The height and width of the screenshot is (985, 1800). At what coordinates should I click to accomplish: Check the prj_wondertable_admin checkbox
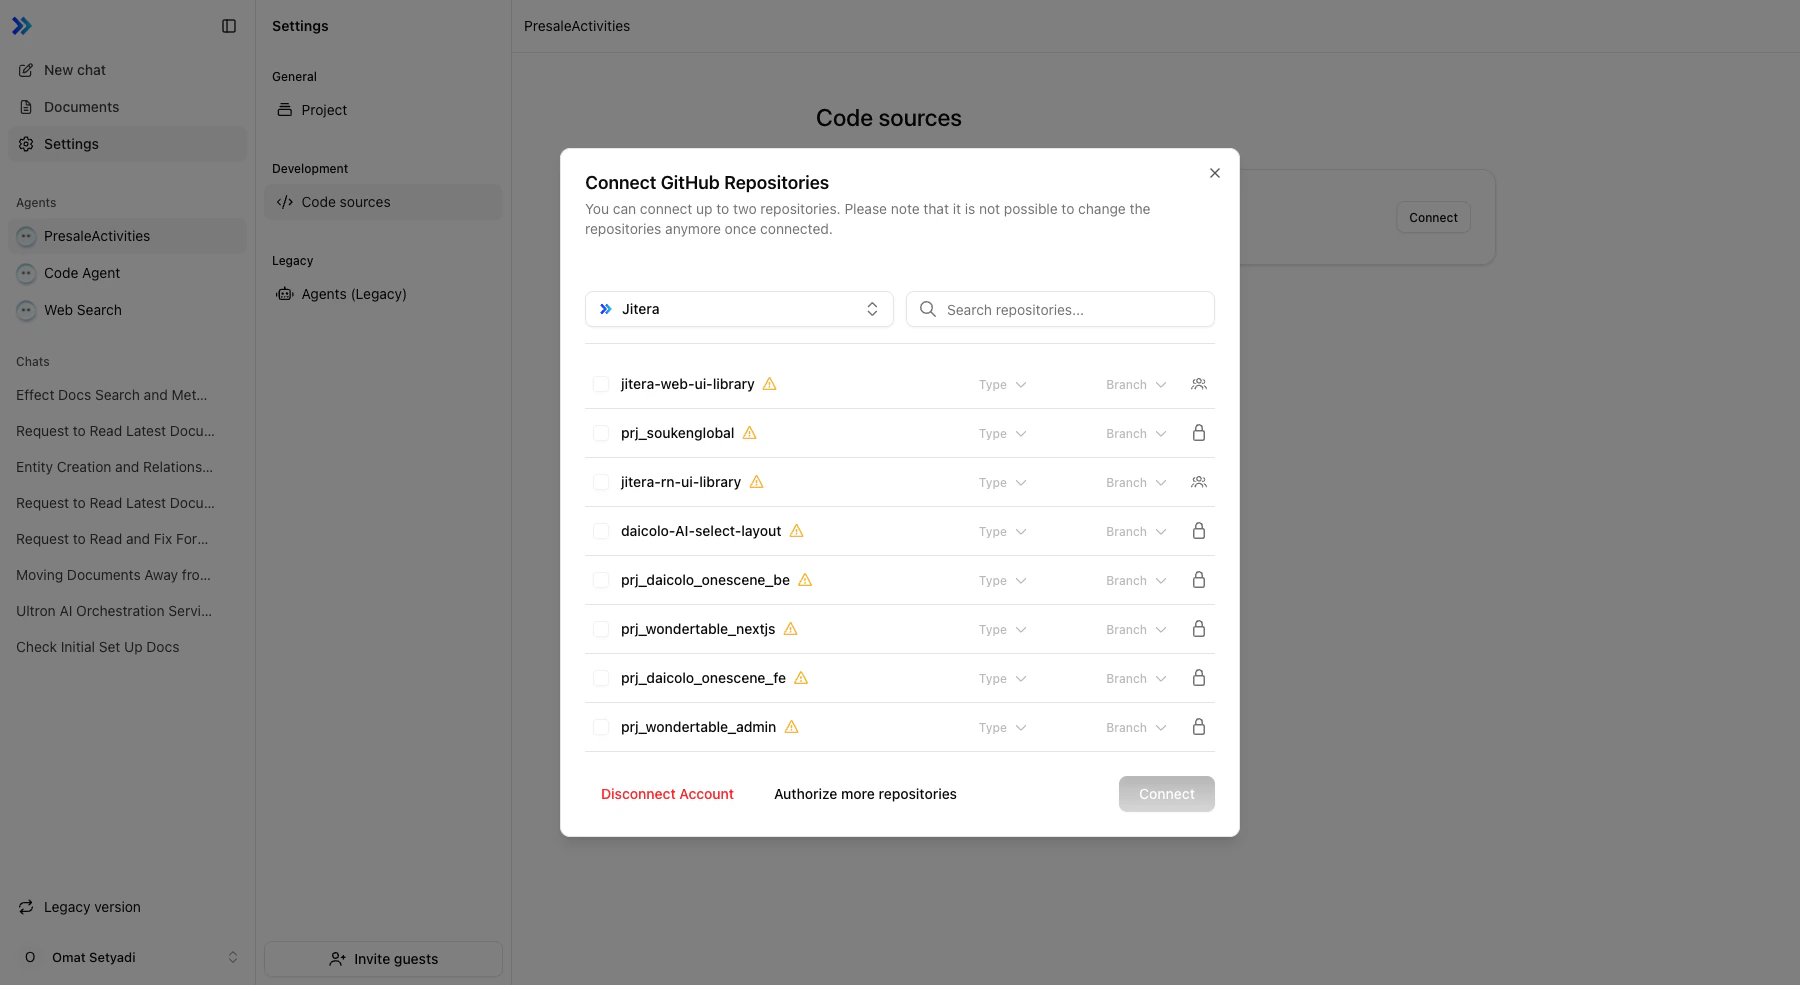pos(601,727)
